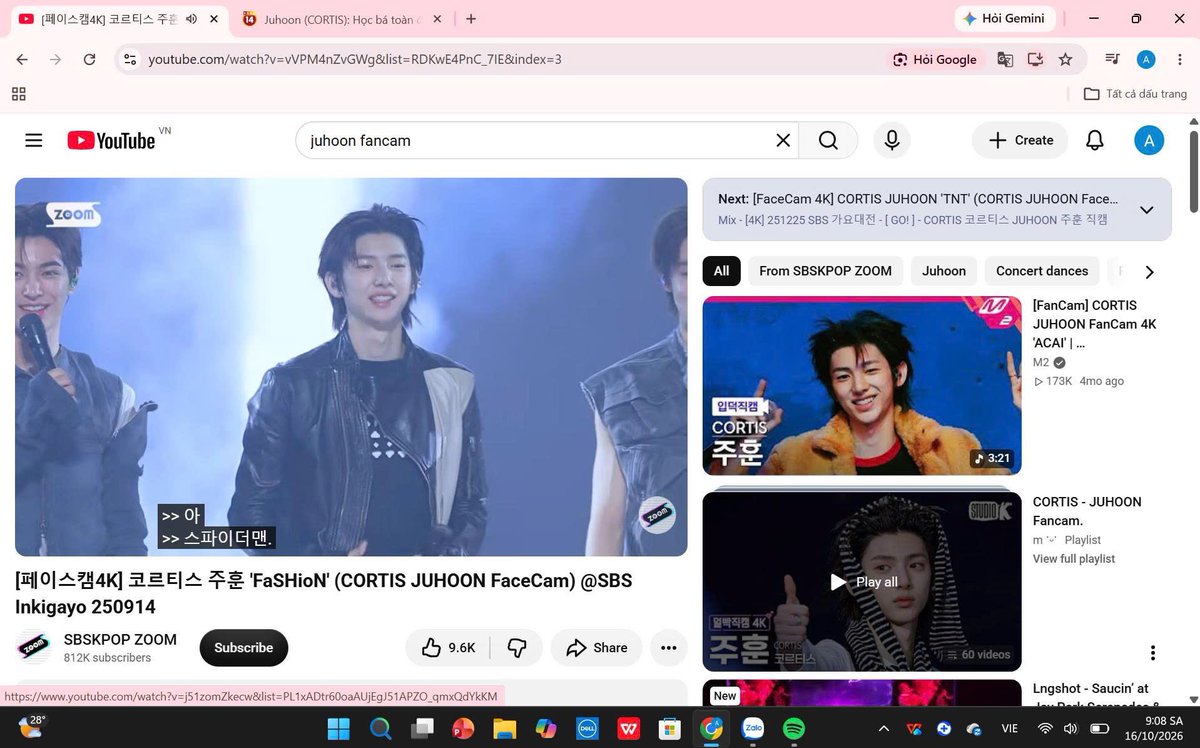The height and width of the screenshot is (748, 1200).
Task: View site information in the address bar
Action: point(129,59)
